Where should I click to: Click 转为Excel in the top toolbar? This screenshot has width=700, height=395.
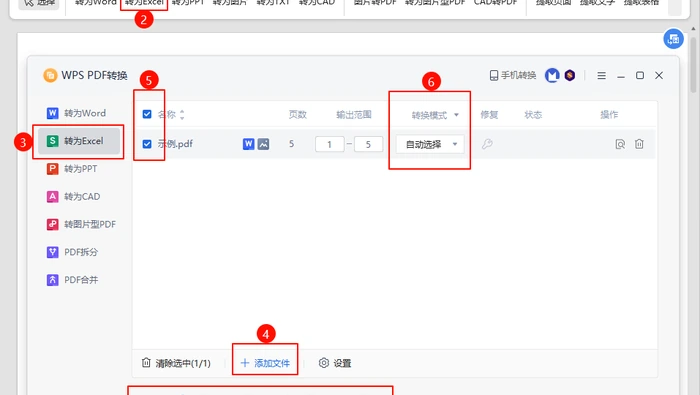pyautogui.click(x=144, y=3)
